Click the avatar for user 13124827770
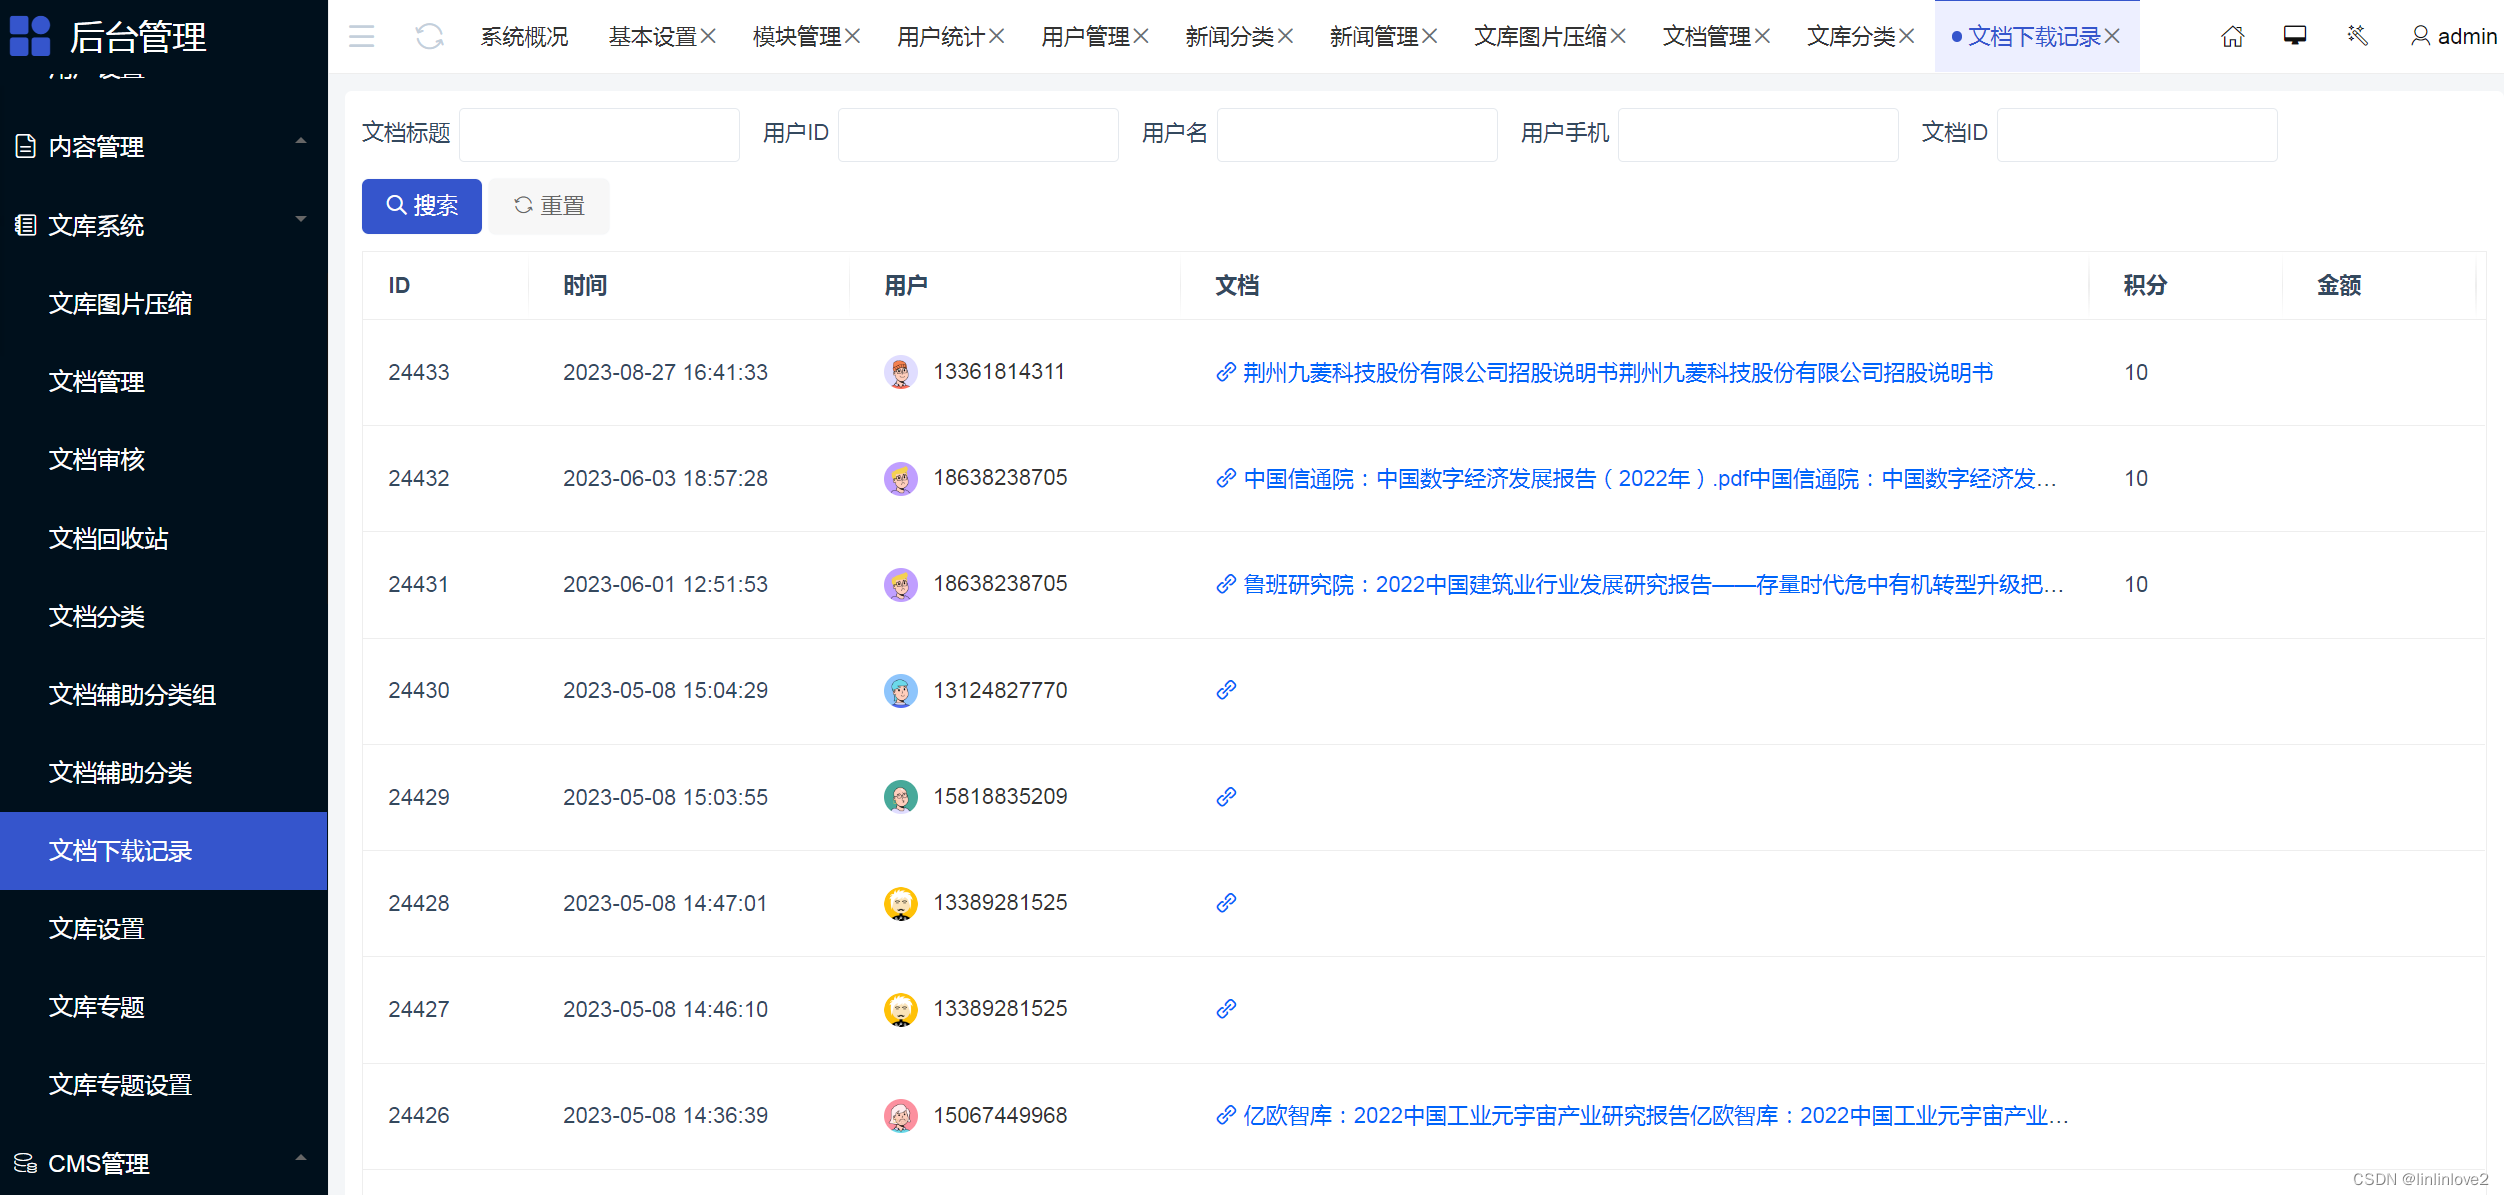This screenshot has height=1195, width=2504. point(900,690)
